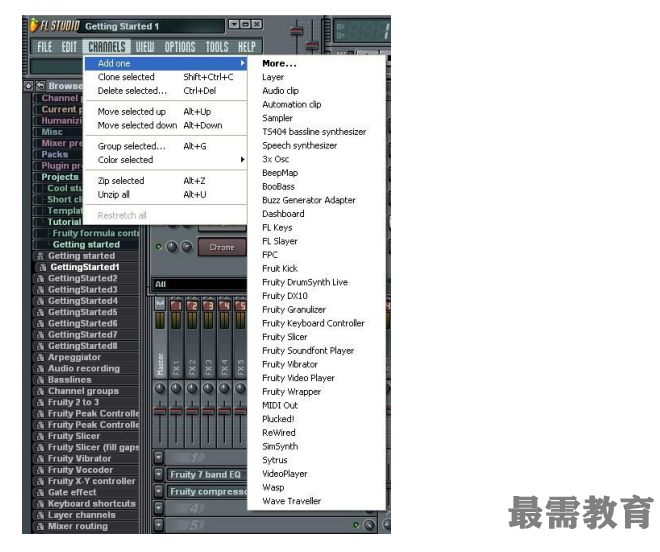Open dropdown for effect slot 1

pyautogui.click(x=158, y=458)
